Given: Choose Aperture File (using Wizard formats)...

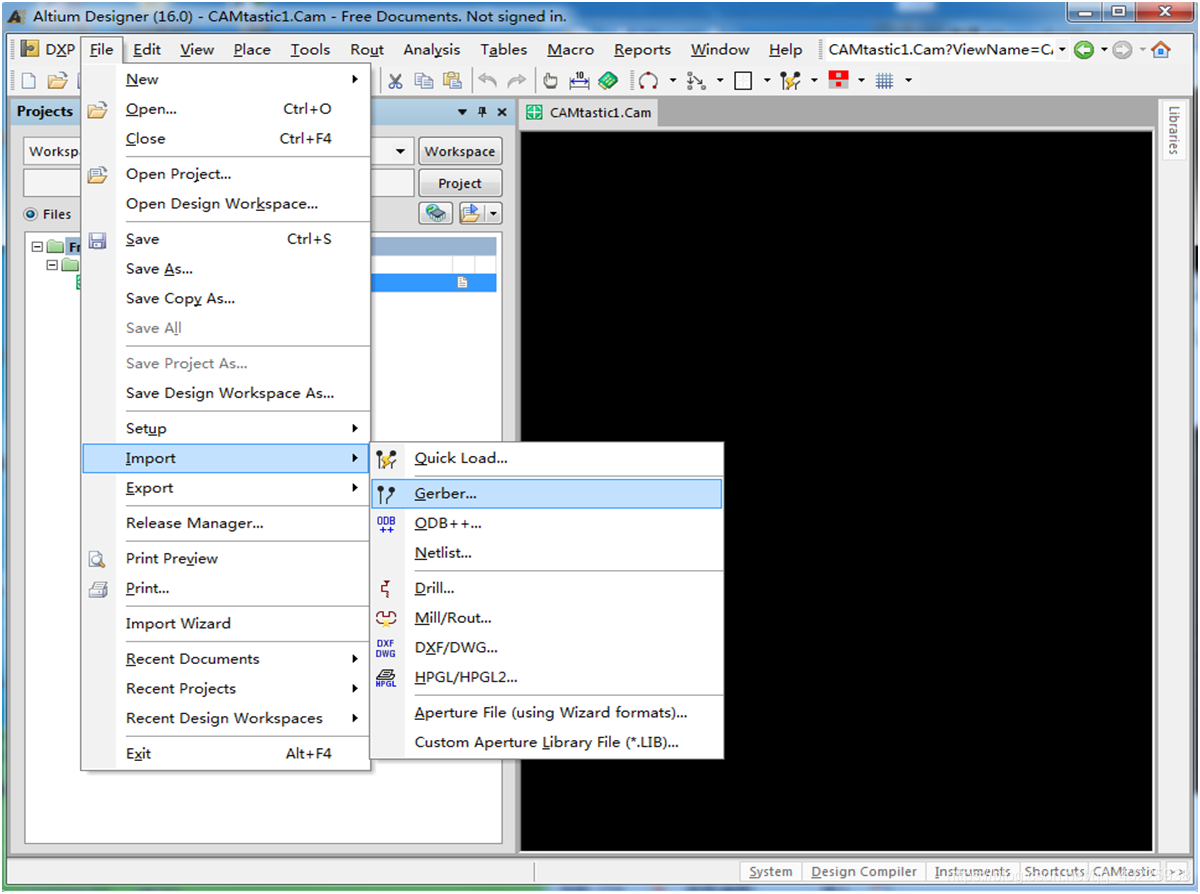Looking at the screenshot, I should coord(546,713).
